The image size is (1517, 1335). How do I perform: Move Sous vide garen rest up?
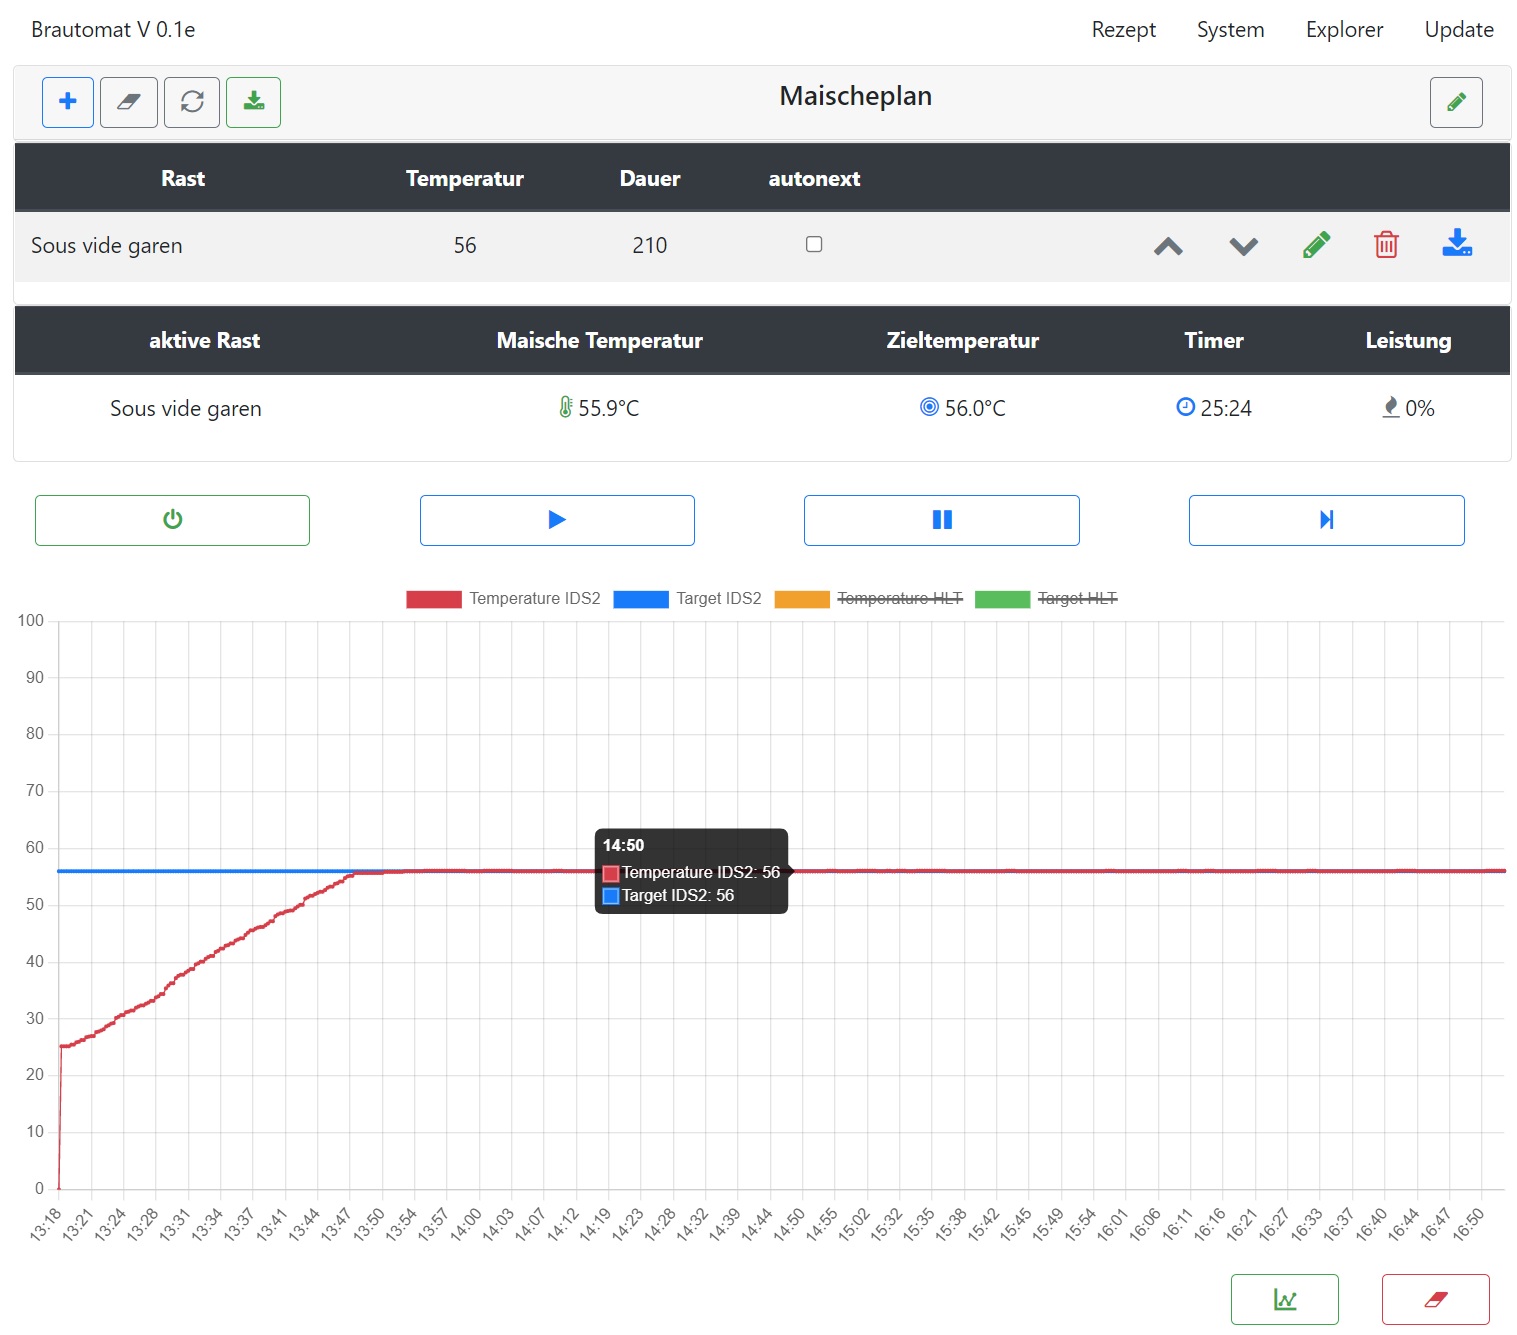coord(1168,246)
